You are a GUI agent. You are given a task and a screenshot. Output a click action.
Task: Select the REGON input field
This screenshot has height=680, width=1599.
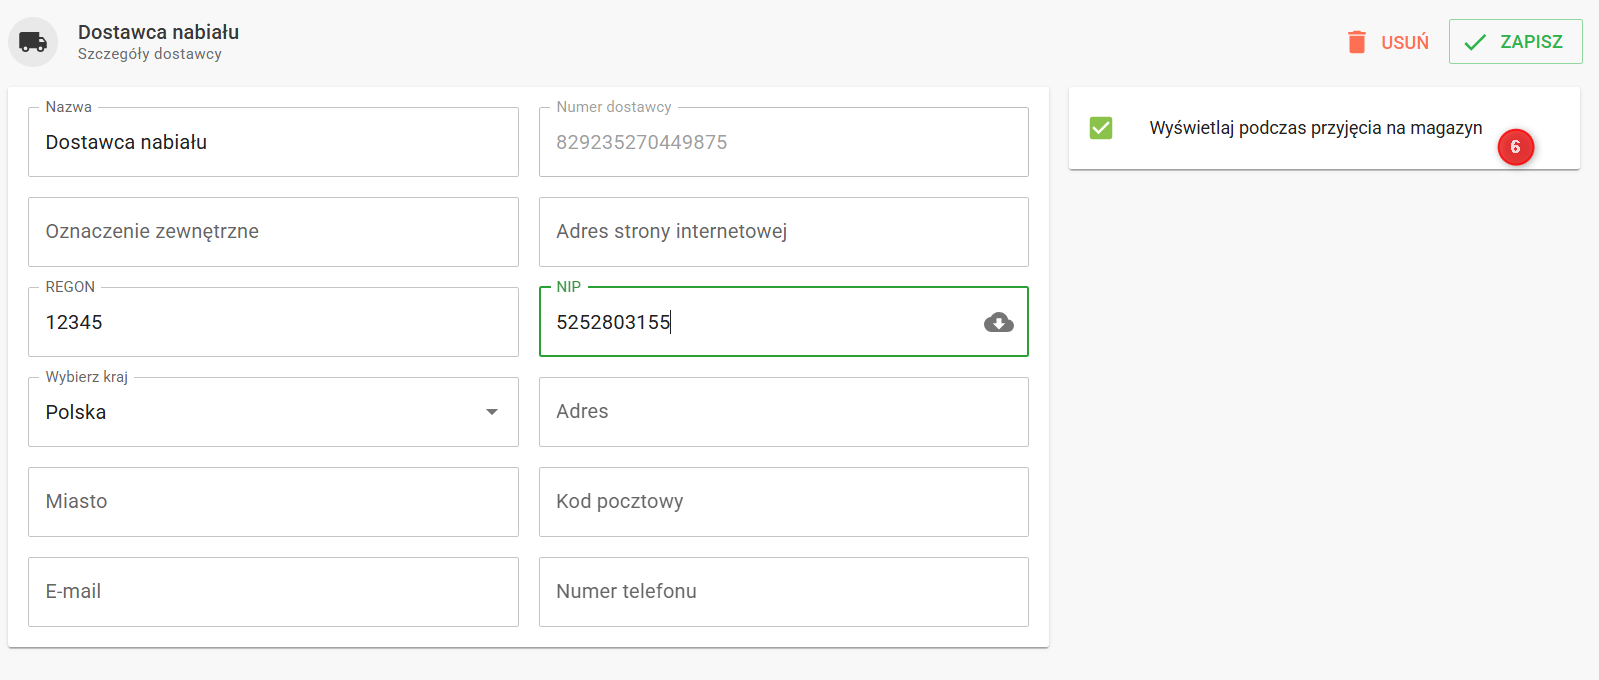coord(273,322)
